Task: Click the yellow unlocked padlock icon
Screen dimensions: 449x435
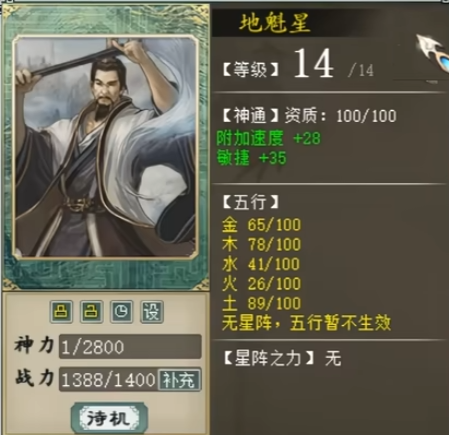Action: tap(91, 312)
